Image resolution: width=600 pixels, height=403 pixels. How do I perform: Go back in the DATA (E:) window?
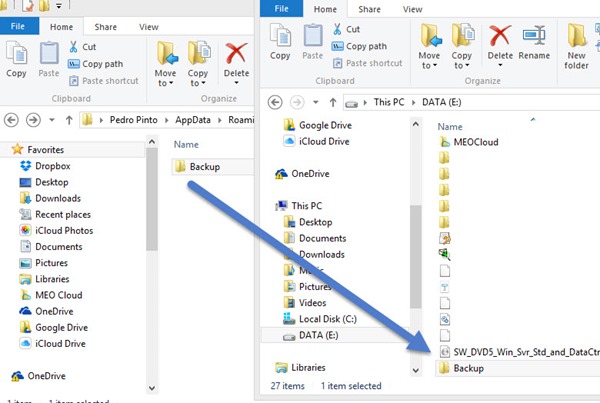(275, 103)
